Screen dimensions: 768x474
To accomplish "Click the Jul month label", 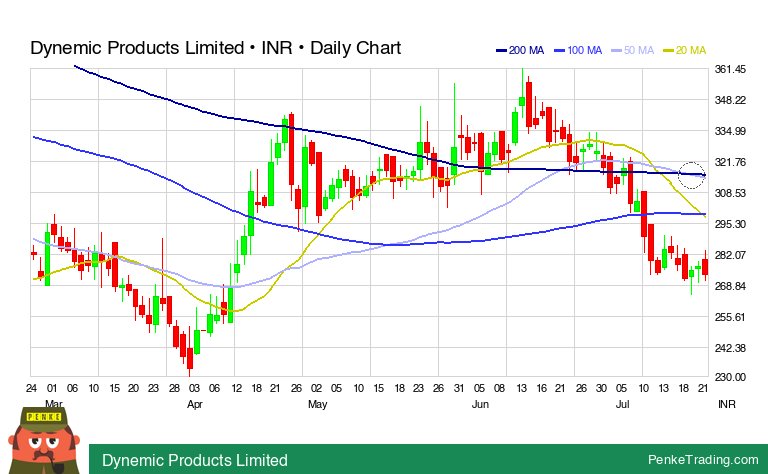I will pyautogui.click(x=622, y=404).
